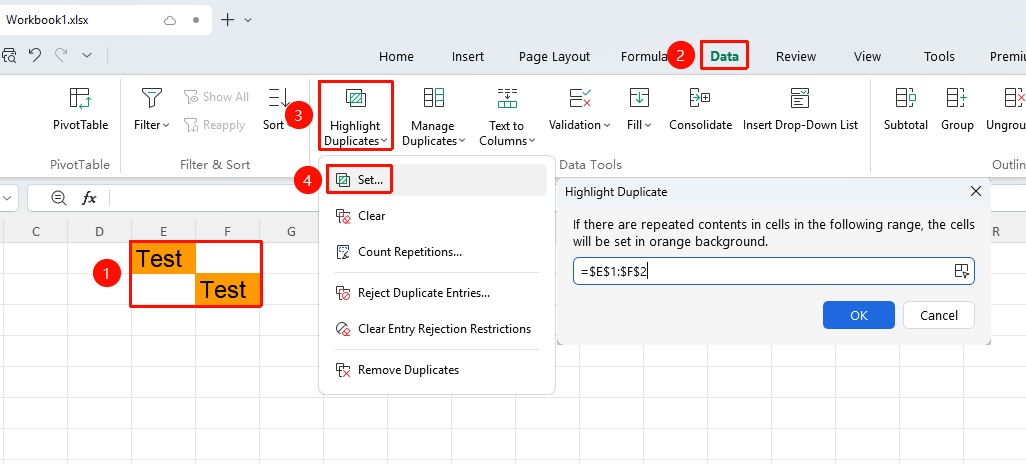Click Show All in Filter & Sort
Screen dimensions: 1026x464
click(217, 97)
